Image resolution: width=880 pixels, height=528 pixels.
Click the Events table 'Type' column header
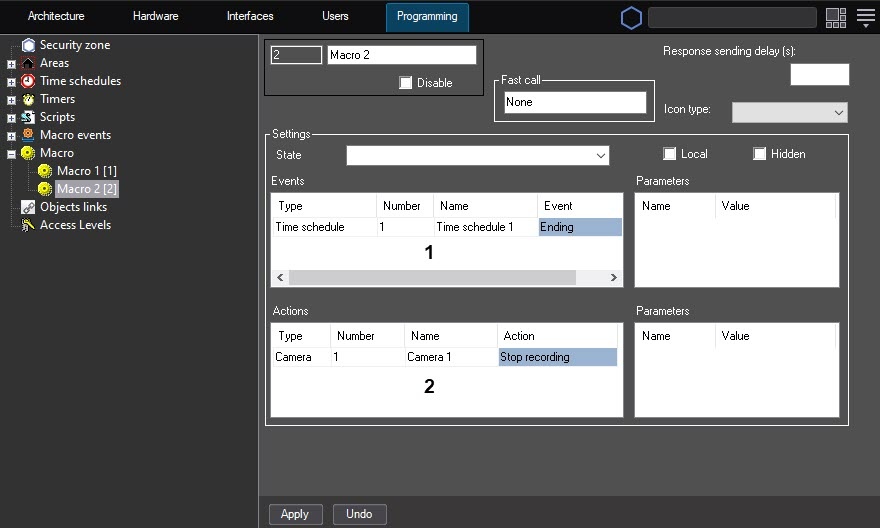tap(324, 206)
